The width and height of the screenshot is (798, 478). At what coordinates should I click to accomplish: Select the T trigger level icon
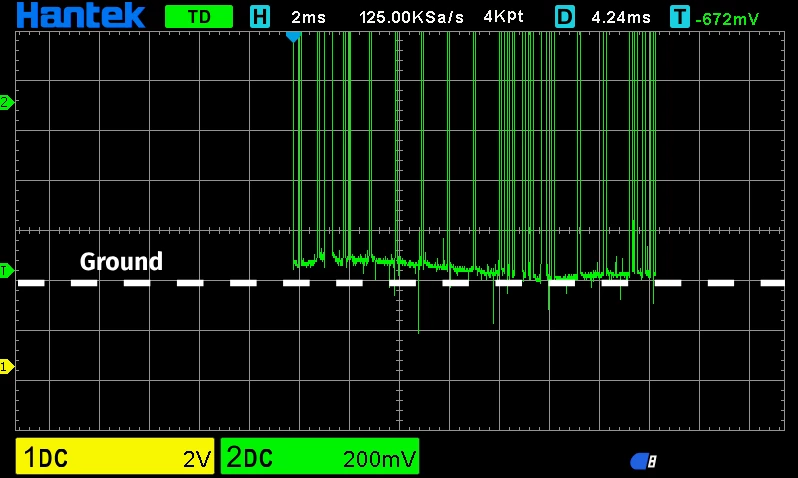(679, 17)
